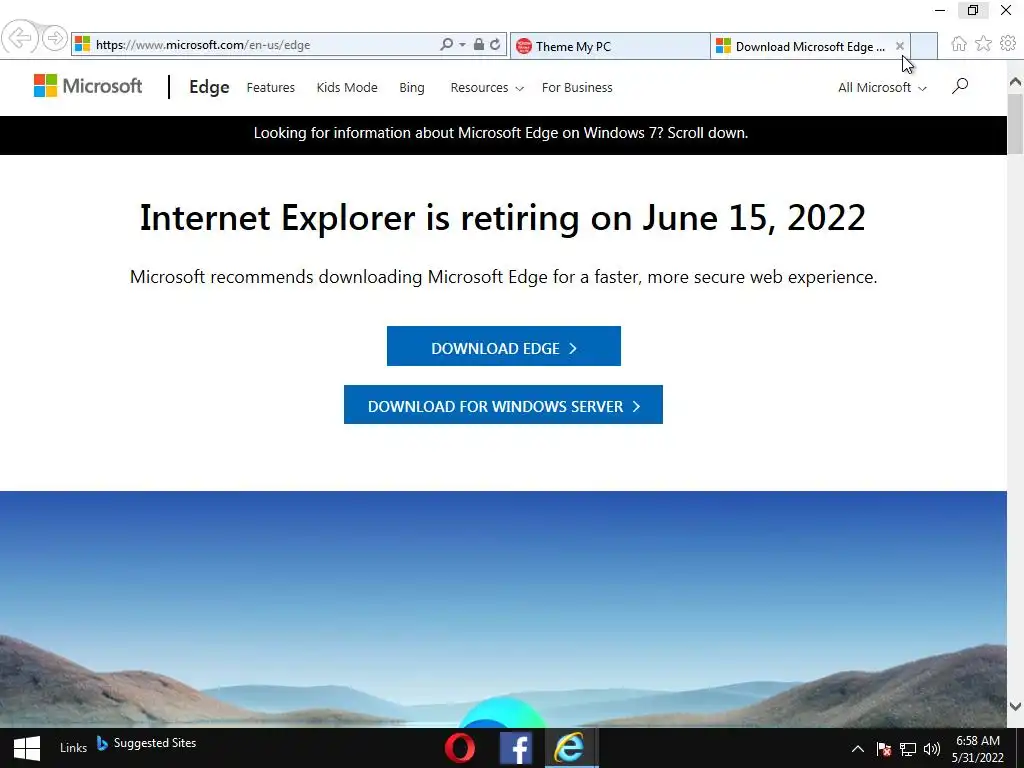Click the Windows 7 information banner
The image size is (1024, 768).
click(x=501, y=133)
